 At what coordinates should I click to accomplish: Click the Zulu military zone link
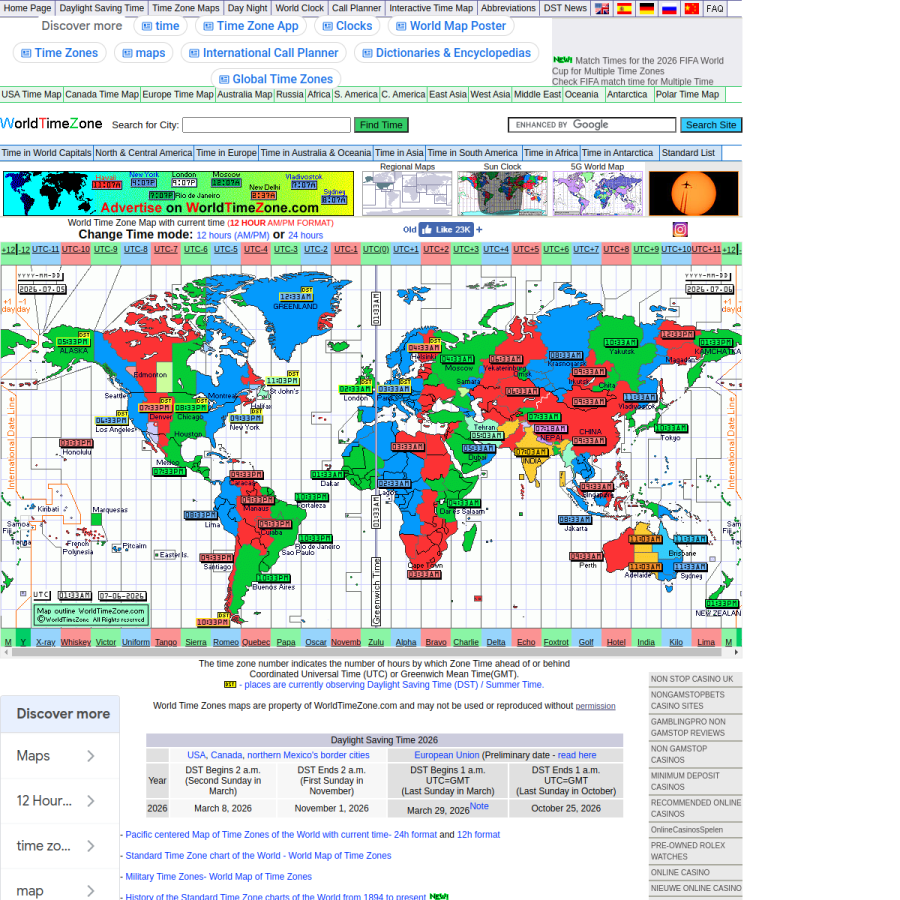(376, 642)
